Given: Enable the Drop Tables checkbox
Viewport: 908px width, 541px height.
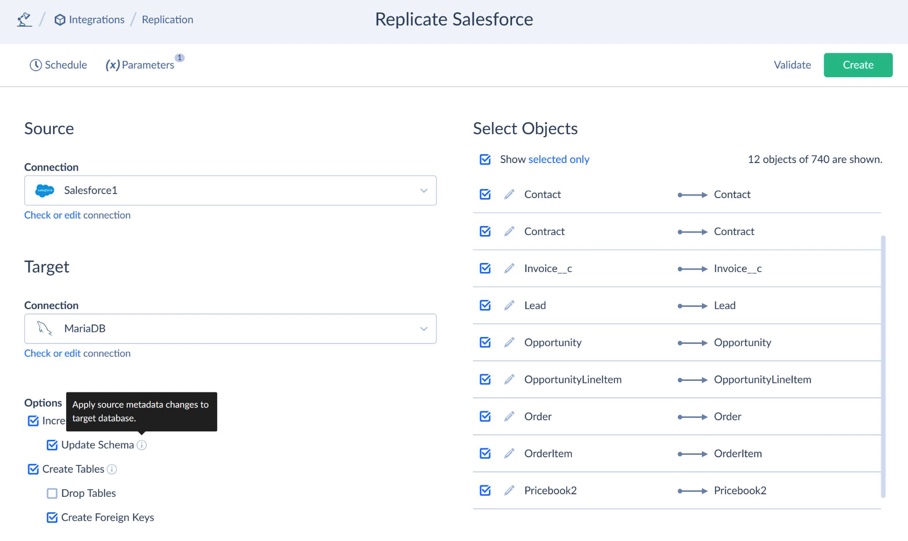Looking at the screenshot, I should [52, 494].
